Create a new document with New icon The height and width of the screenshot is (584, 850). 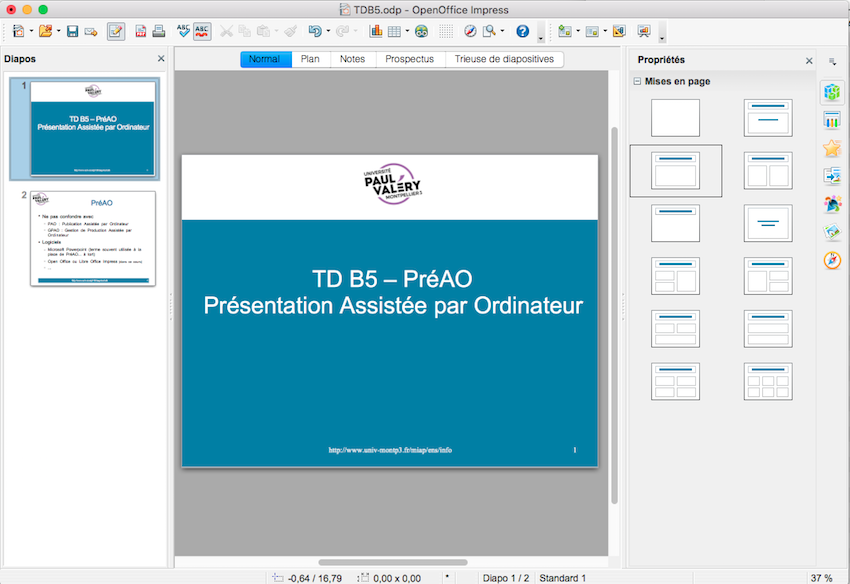coord(18,31)
